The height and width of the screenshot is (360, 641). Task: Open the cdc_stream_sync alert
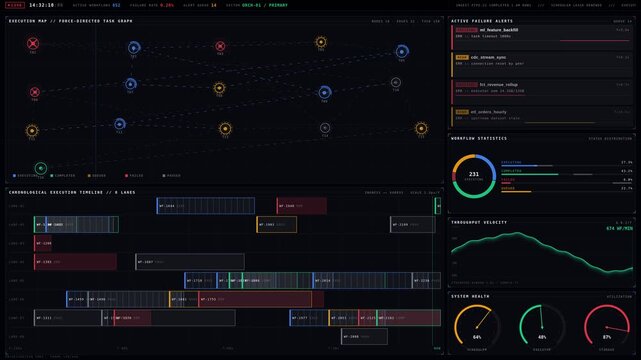click(x=542, y=64)
